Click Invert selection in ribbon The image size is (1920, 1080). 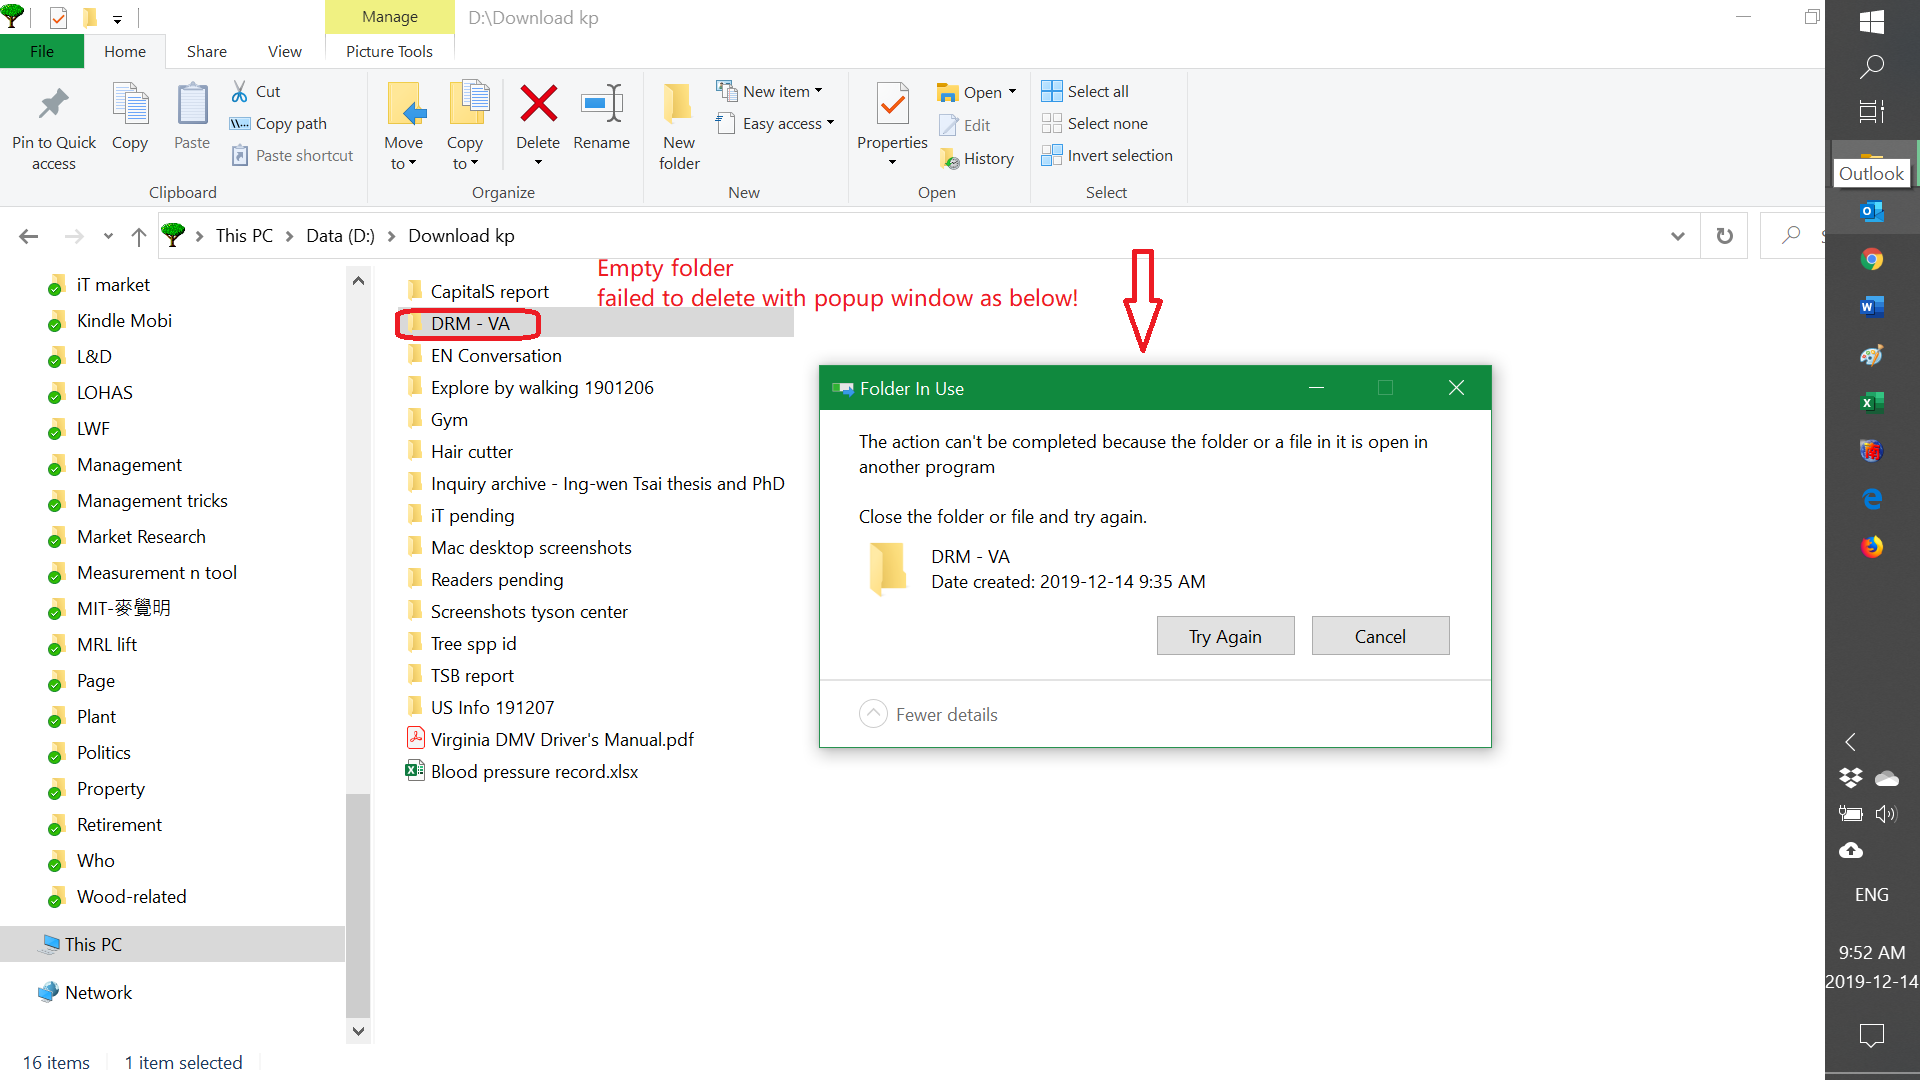[x=1107, y=155]
